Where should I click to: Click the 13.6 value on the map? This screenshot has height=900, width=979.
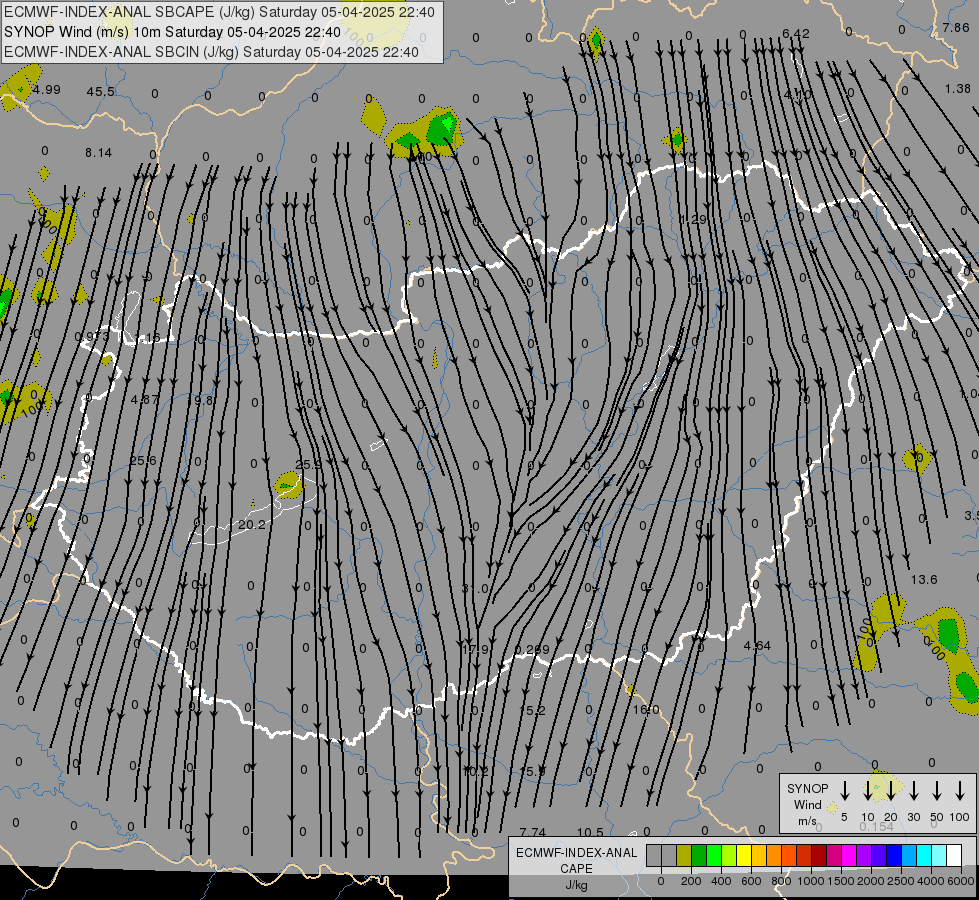(924, 580)
